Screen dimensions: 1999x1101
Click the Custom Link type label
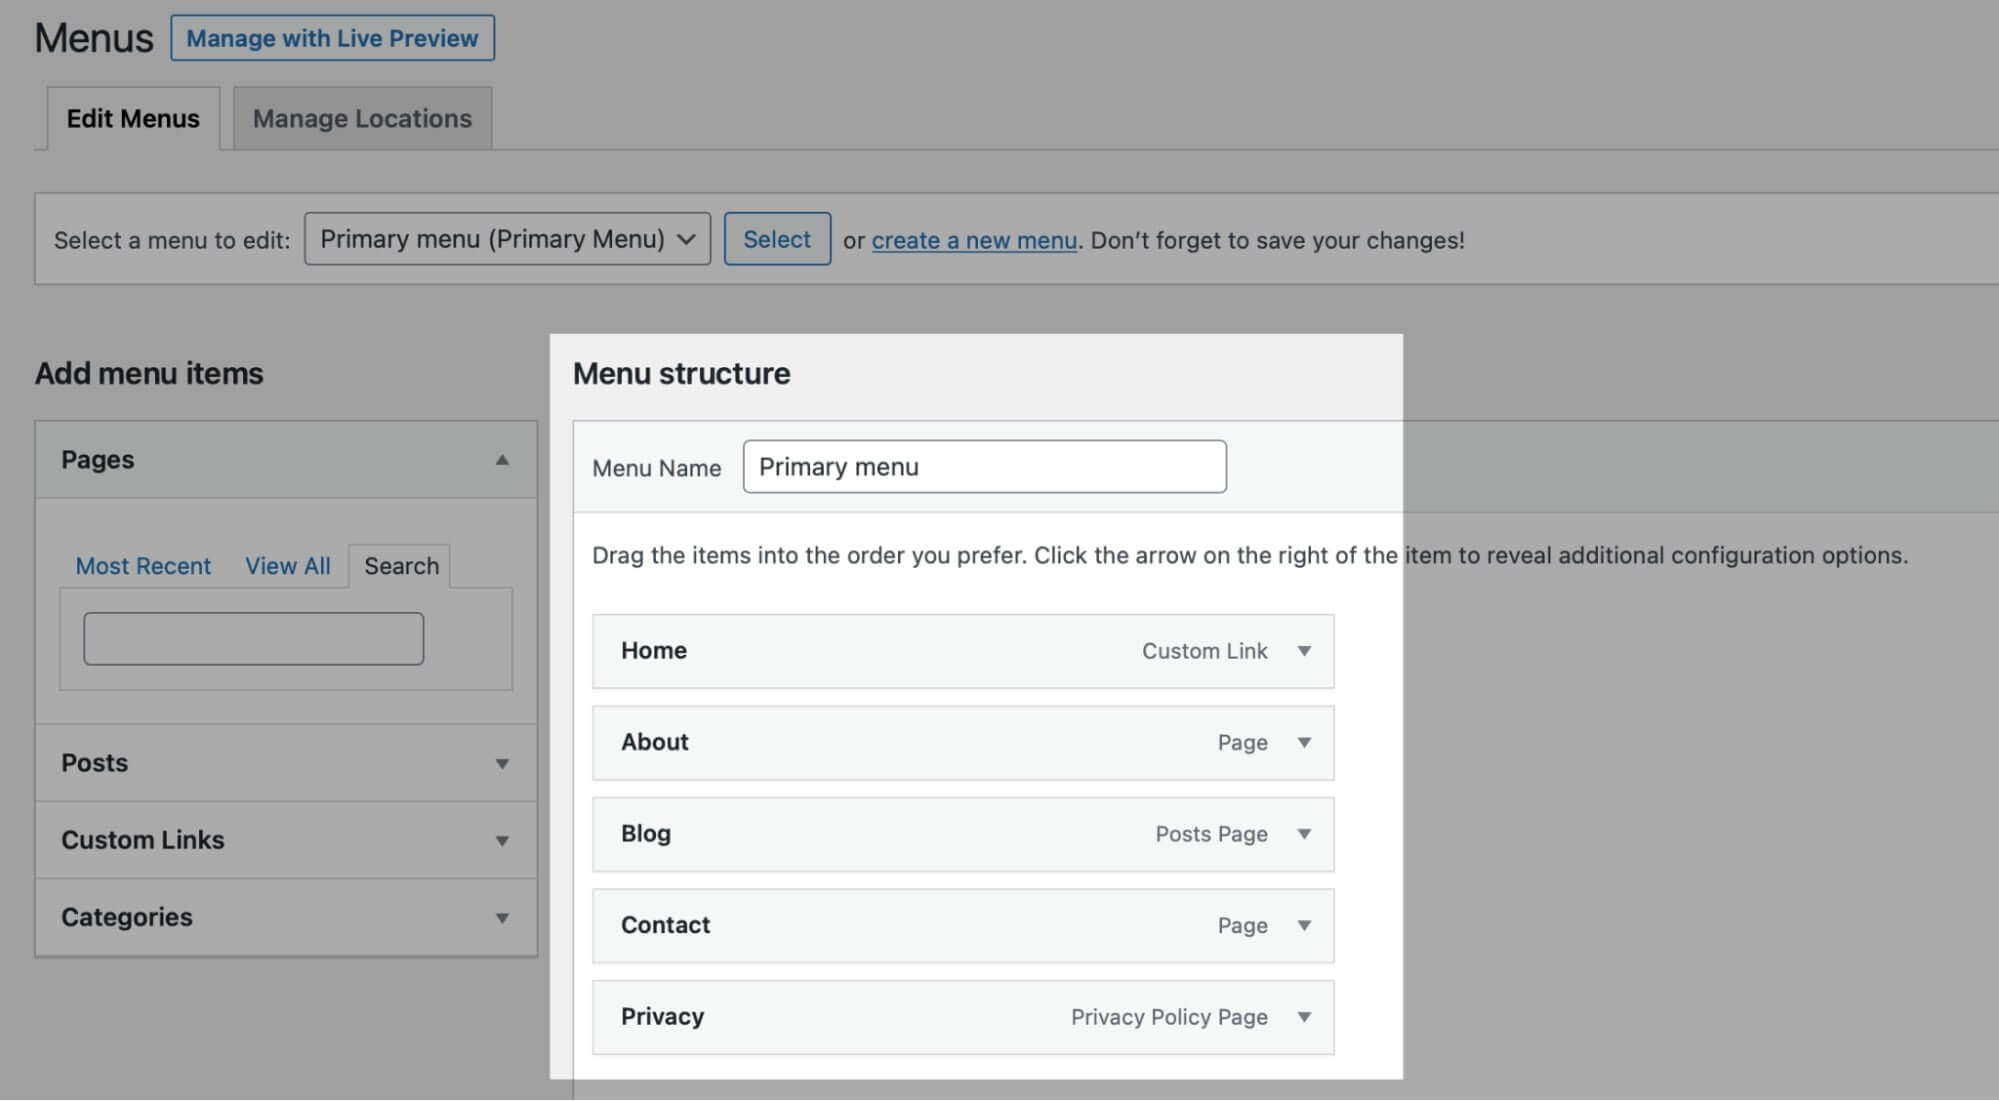click(x=1205, y=651)
